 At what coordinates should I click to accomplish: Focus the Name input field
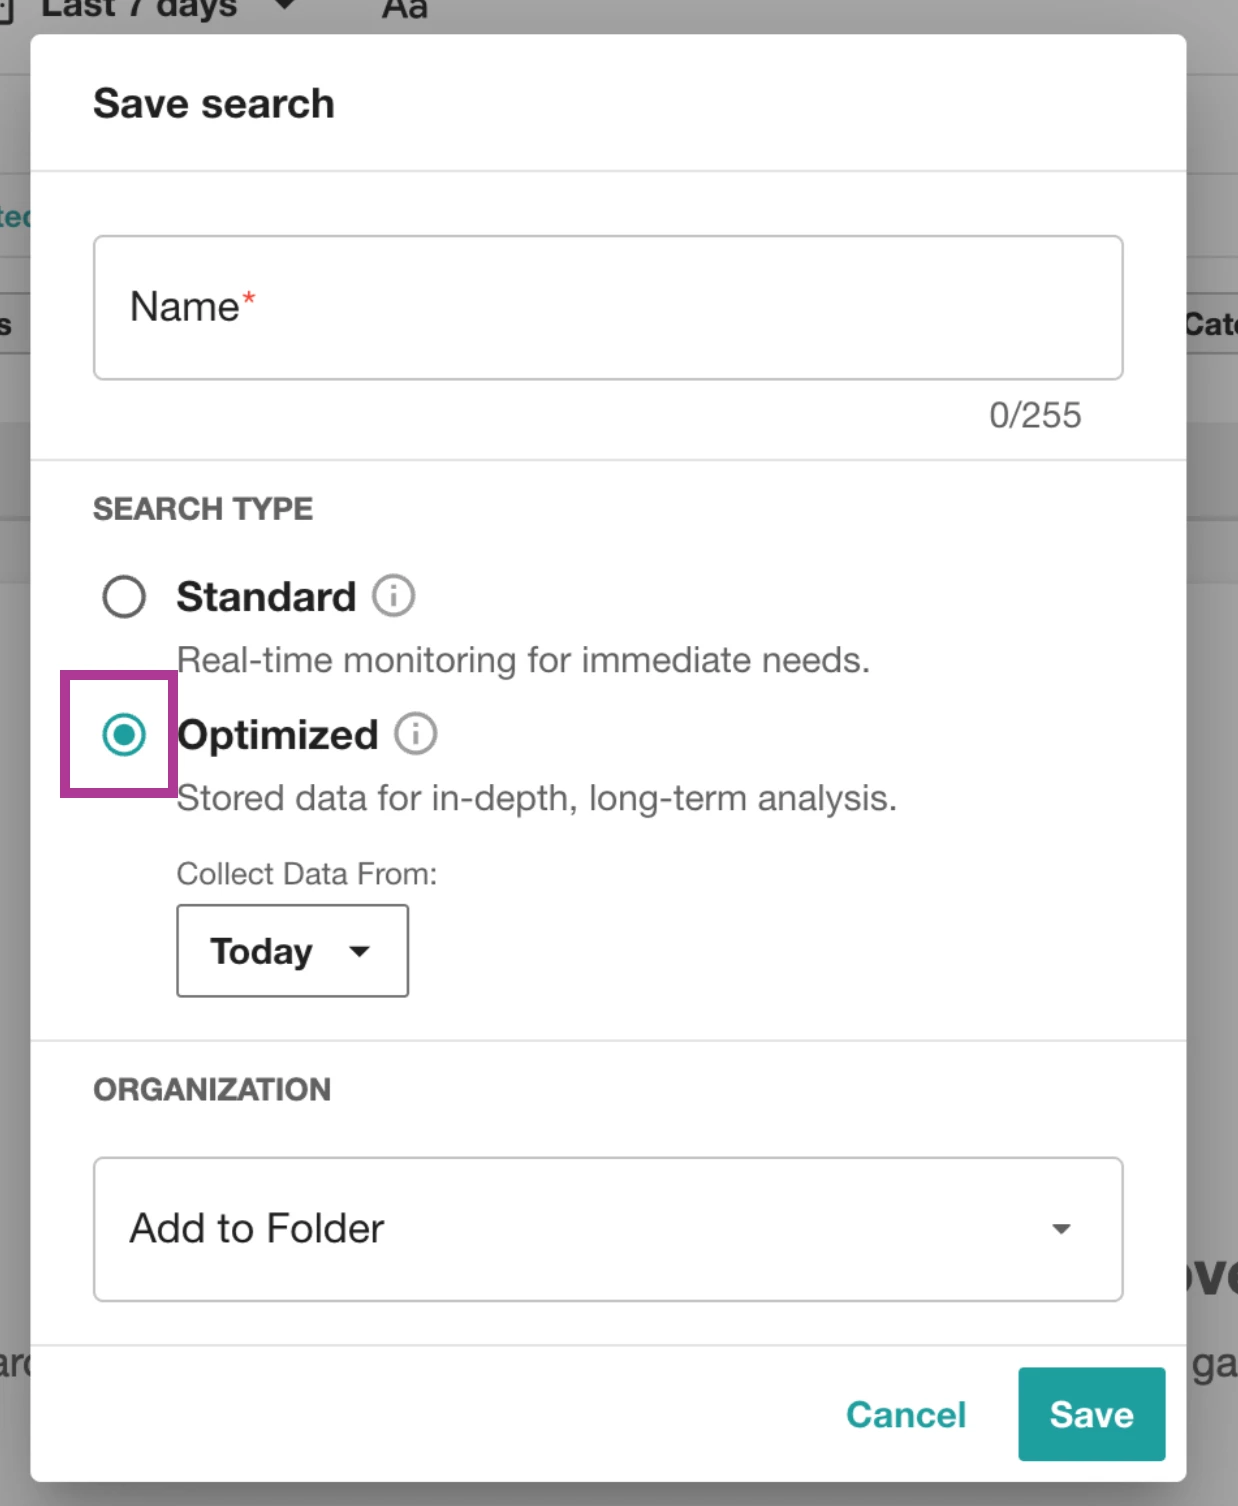point(607,308)
